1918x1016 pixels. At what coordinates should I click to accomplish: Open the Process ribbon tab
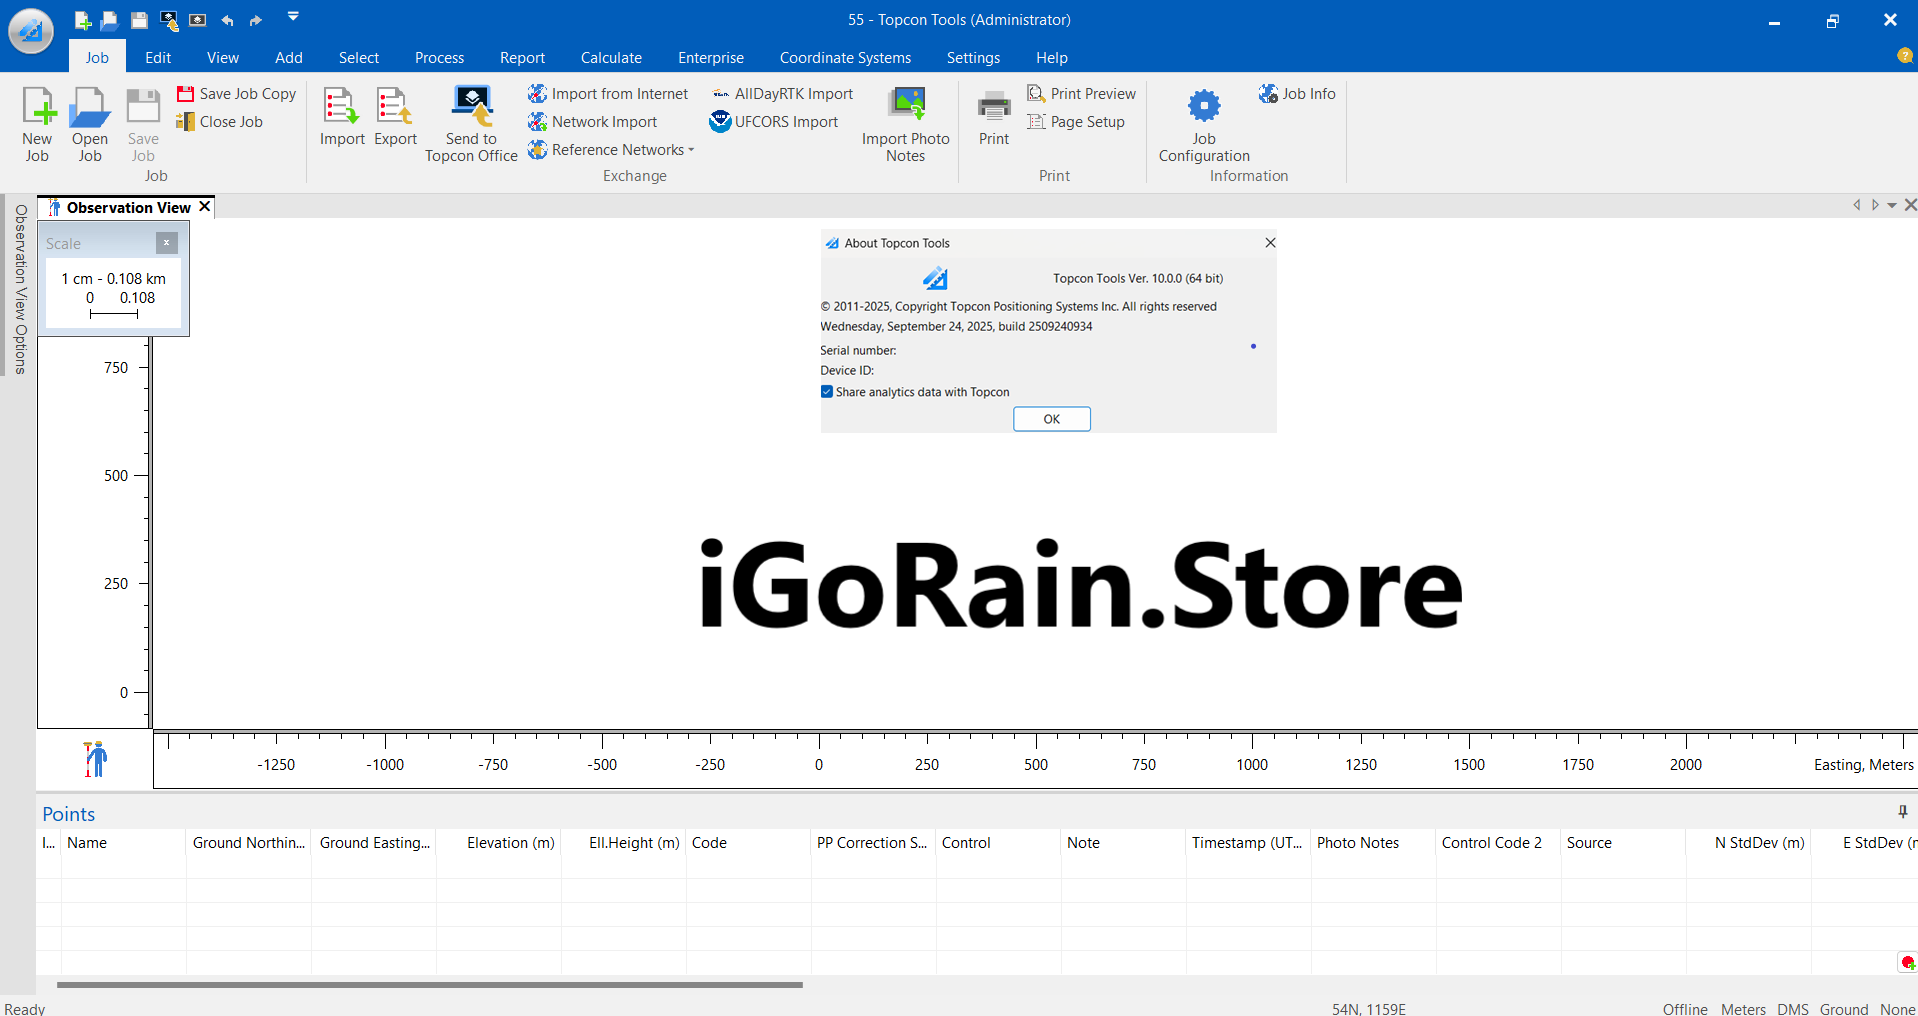(439, 58)
